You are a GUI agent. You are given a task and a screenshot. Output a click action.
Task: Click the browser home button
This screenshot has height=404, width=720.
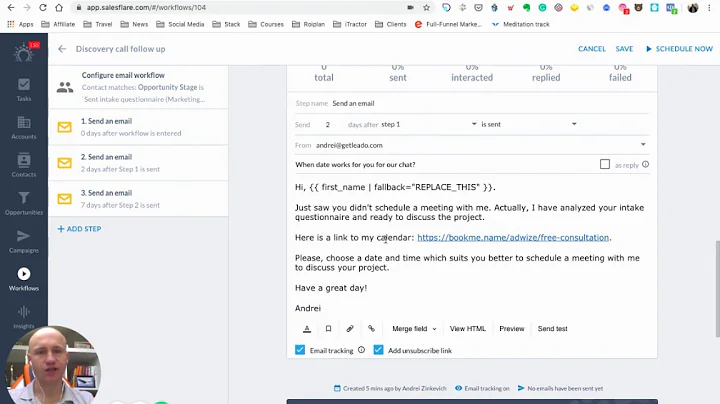click(59, 7)
